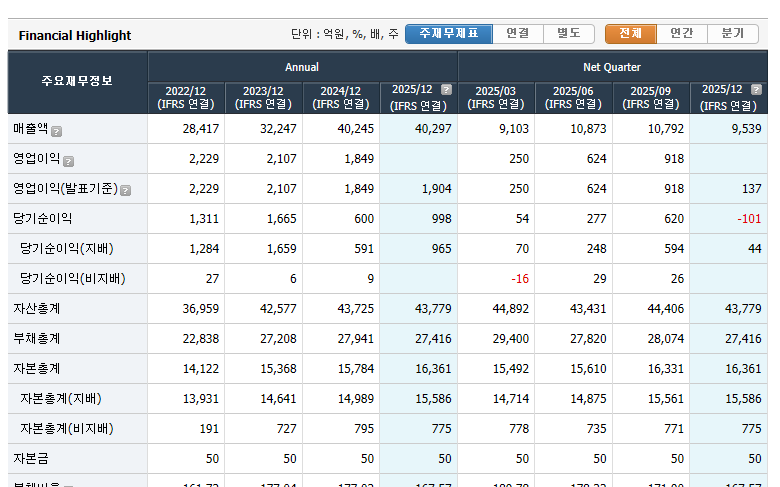Switch to 별도 statements
The image size is (780, 487).
point(568,34)
